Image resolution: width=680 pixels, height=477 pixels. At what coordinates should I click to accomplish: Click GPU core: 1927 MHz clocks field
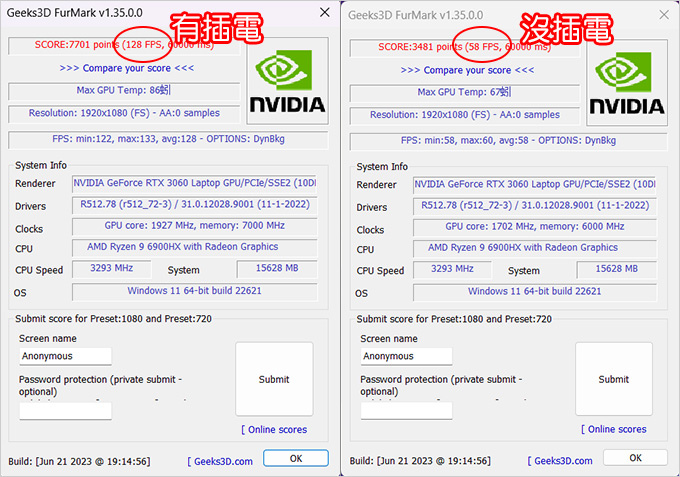coord(195,226)
